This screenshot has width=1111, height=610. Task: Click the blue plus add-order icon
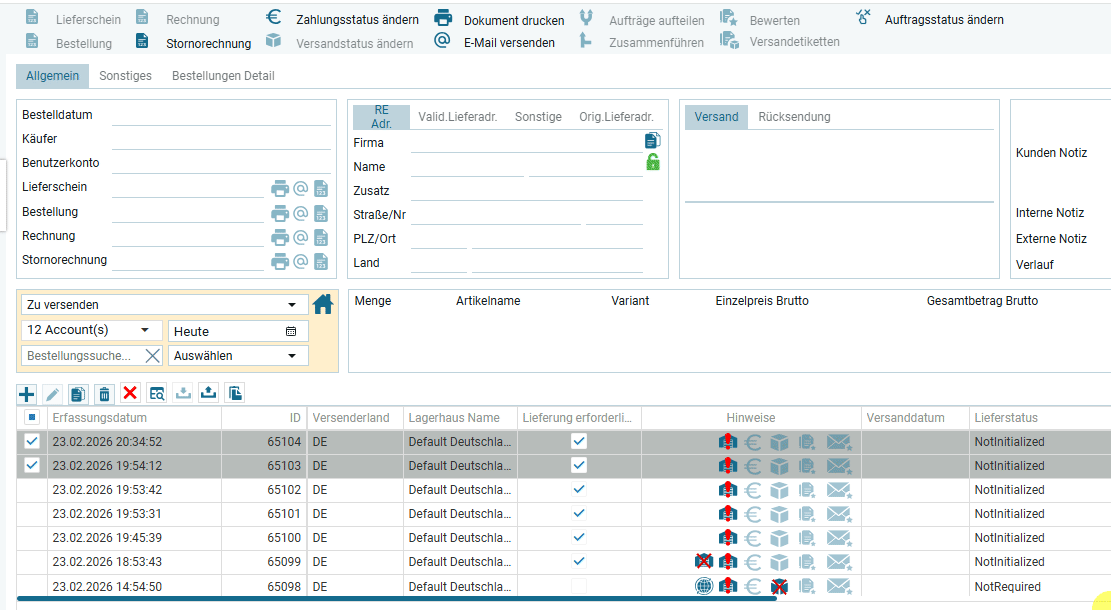(x=27, y=393)
